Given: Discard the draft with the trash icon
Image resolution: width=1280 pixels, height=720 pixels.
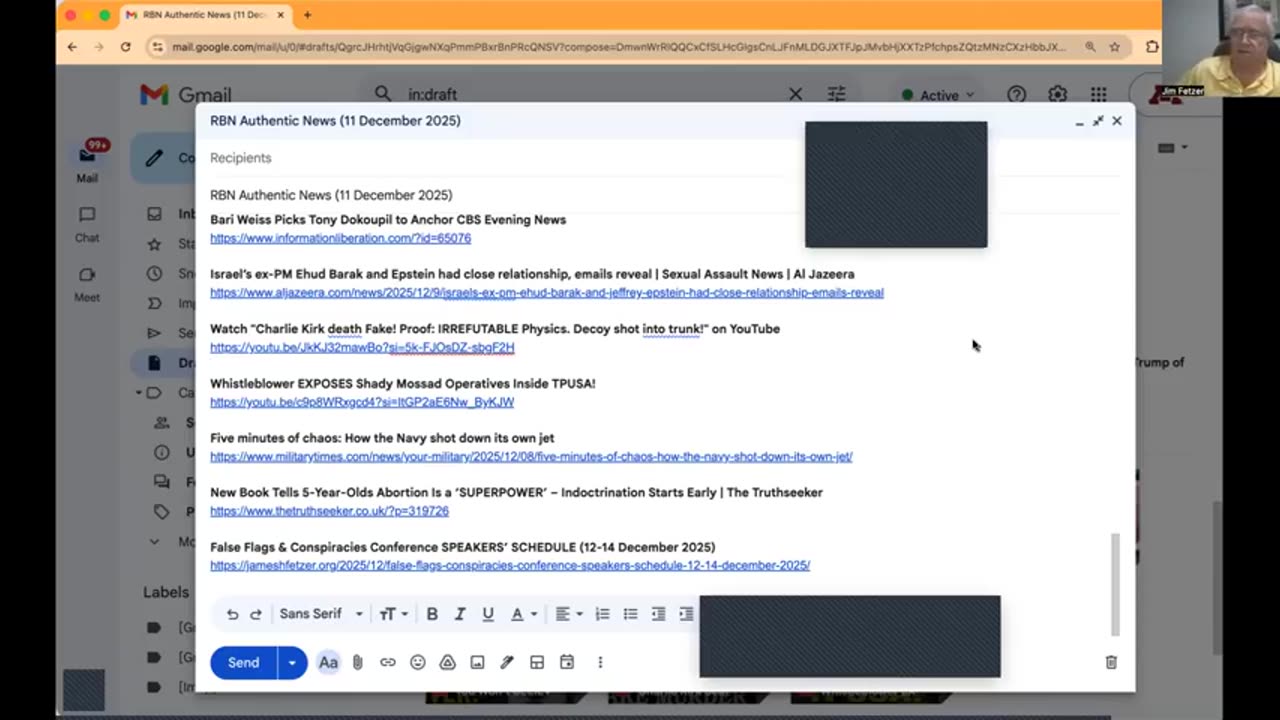Looking at the screenshot, I should (1111, 662).
